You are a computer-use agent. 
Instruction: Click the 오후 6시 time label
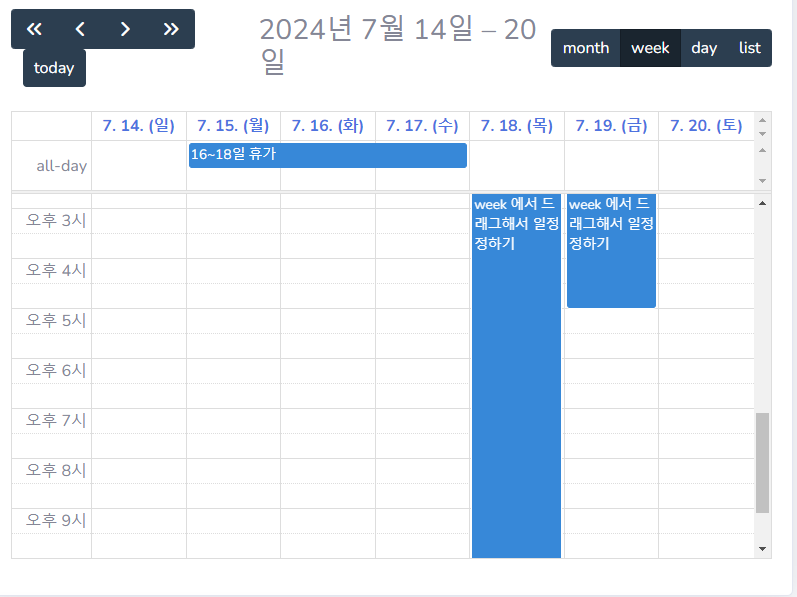pyautogui.click(x=56, y=370)
